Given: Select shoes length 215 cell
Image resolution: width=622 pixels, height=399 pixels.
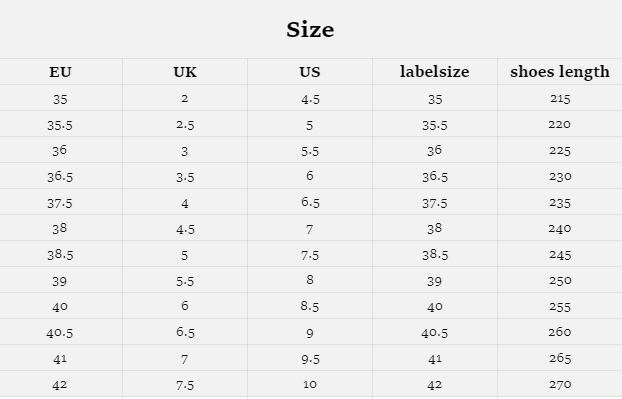Looking at the screenshot, I should click(x=560, y=98).
